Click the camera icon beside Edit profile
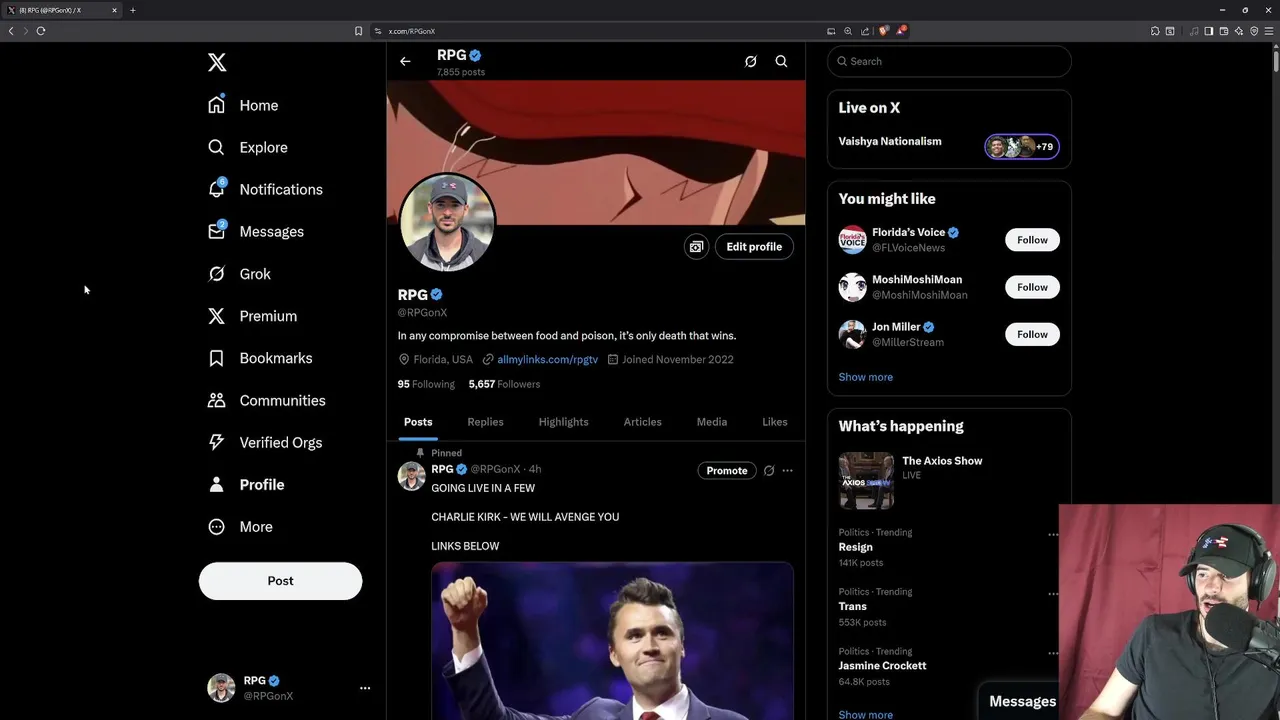This screenshot has width=1280, height=720. 696,247
